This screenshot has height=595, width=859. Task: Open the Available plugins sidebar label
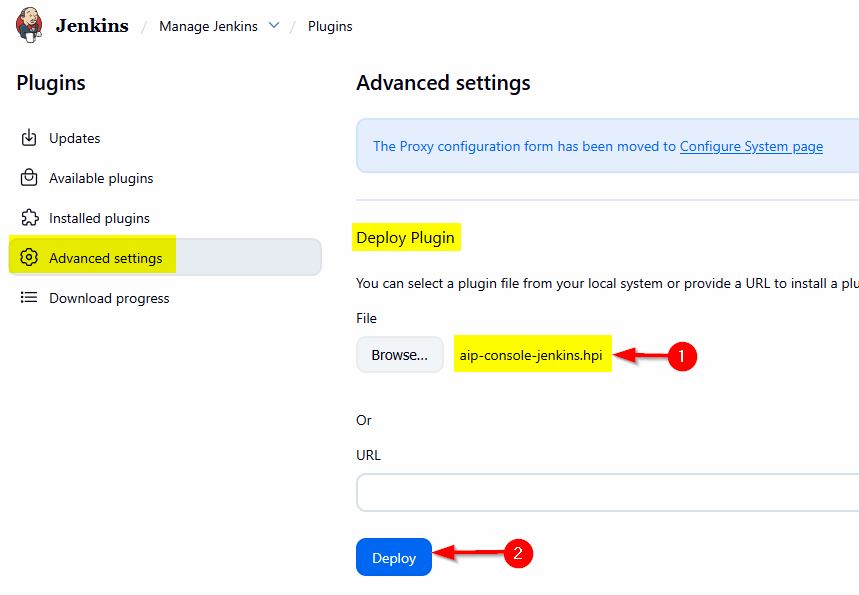[101, 178]
